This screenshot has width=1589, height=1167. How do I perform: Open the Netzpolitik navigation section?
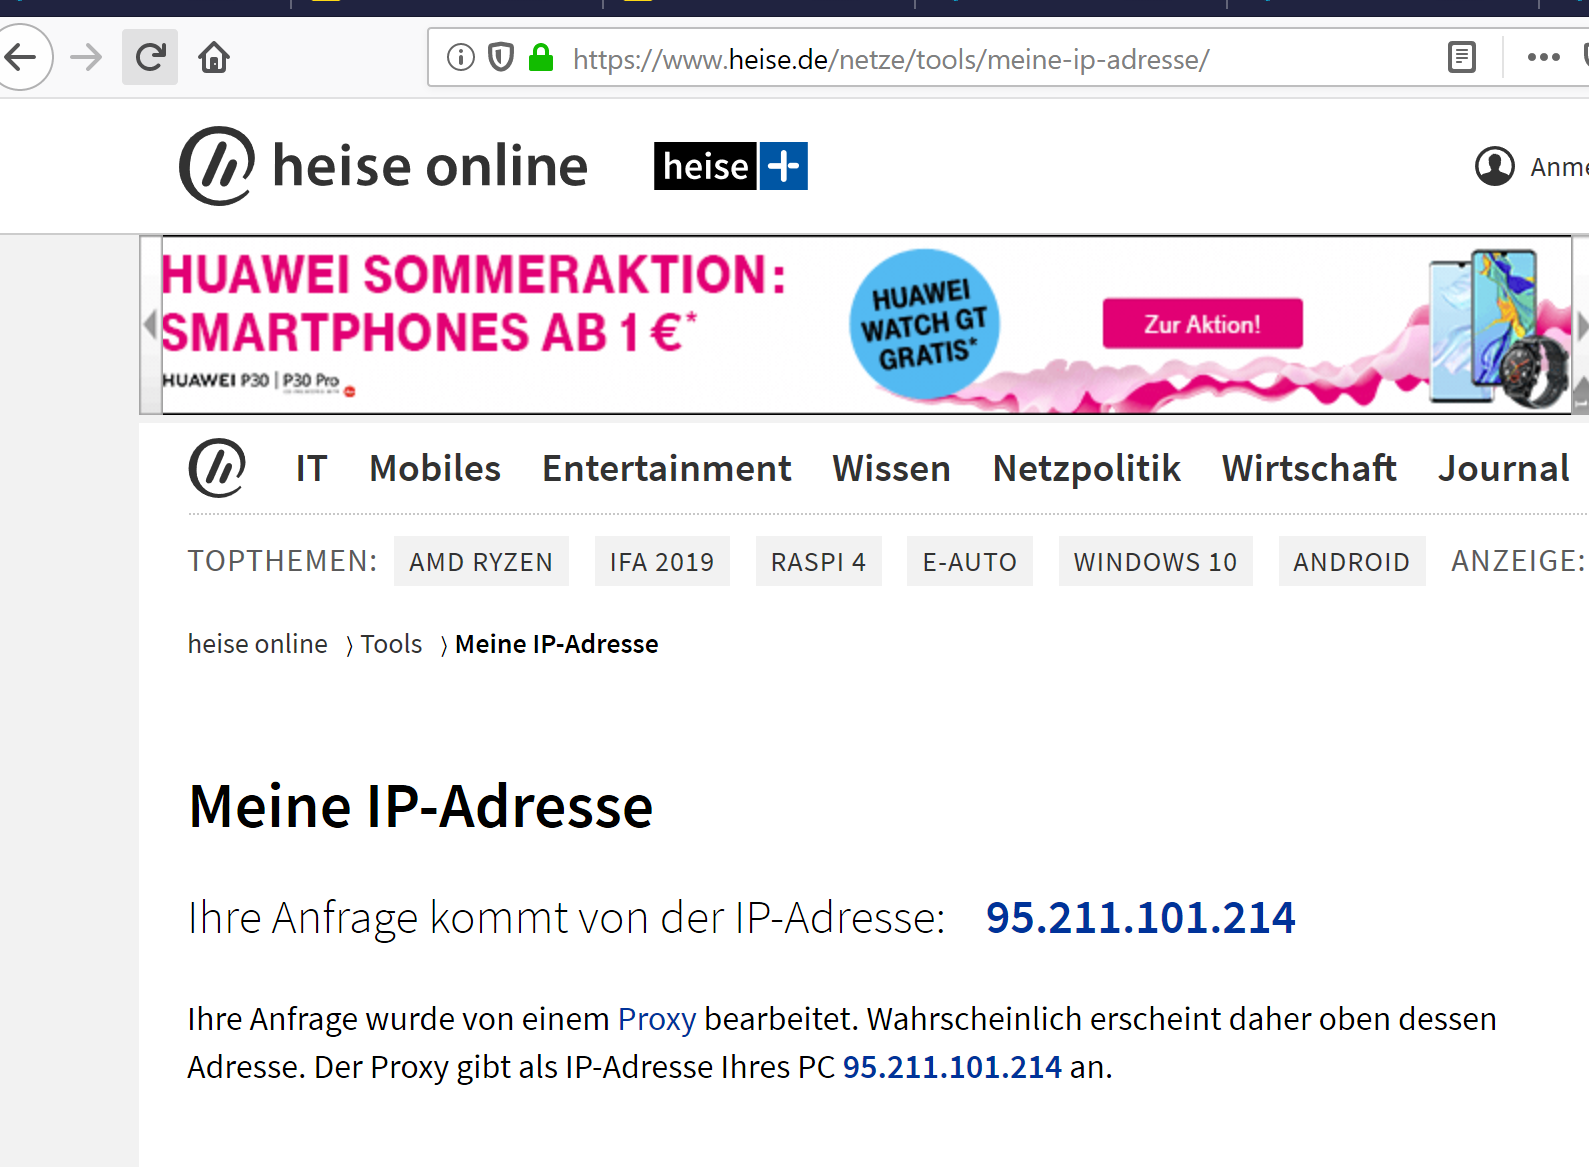coord(1086,468)
